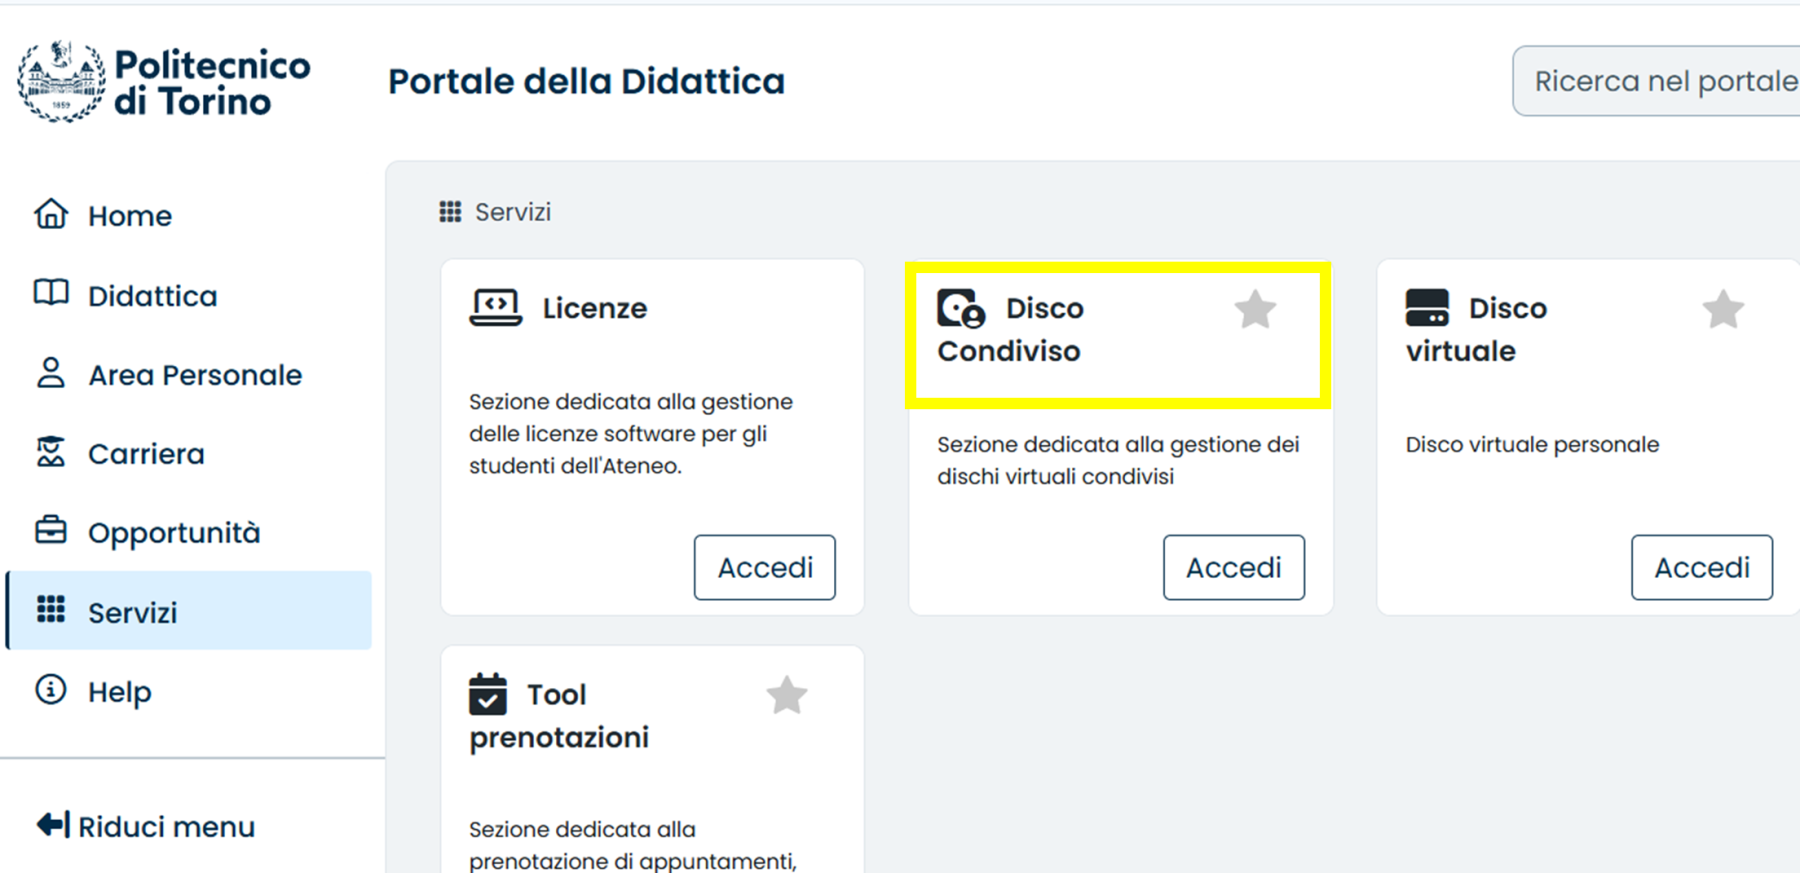Click the Carriera graduate icon in sidebar
Image resolution: width=1800 pixels, height=873 pixels.
(x=51, y=453)
